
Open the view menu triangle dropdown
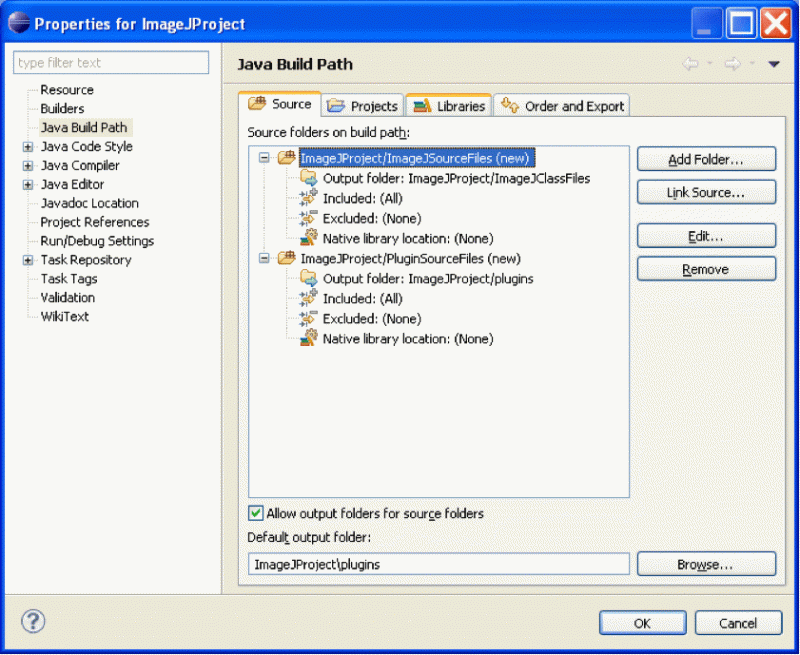(774, 64)
